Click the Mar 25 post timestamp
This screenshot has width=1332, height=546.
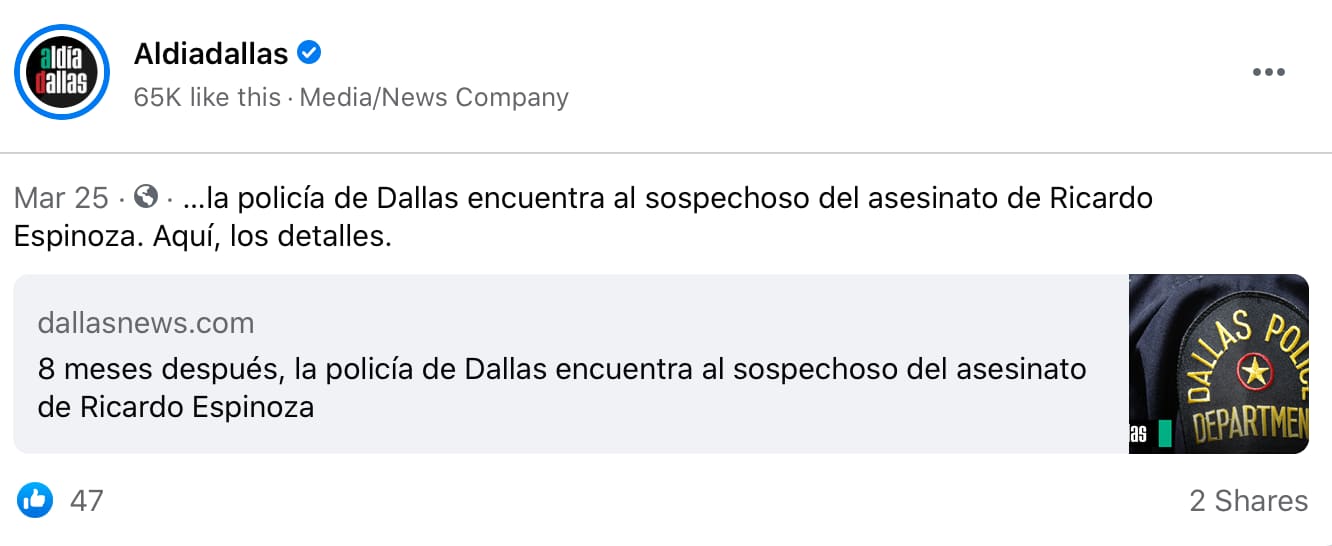(61, 198)
